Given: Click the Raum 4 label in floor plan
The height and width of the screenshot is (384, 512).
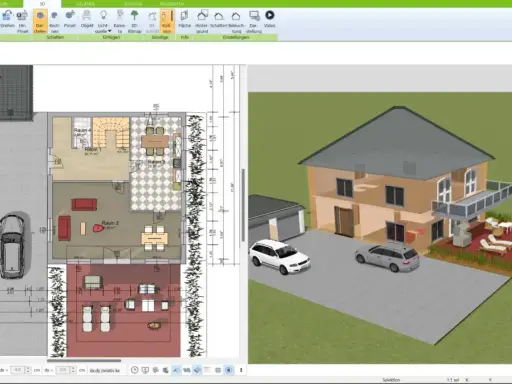Looking at the screenshot, I should (82, 130).
